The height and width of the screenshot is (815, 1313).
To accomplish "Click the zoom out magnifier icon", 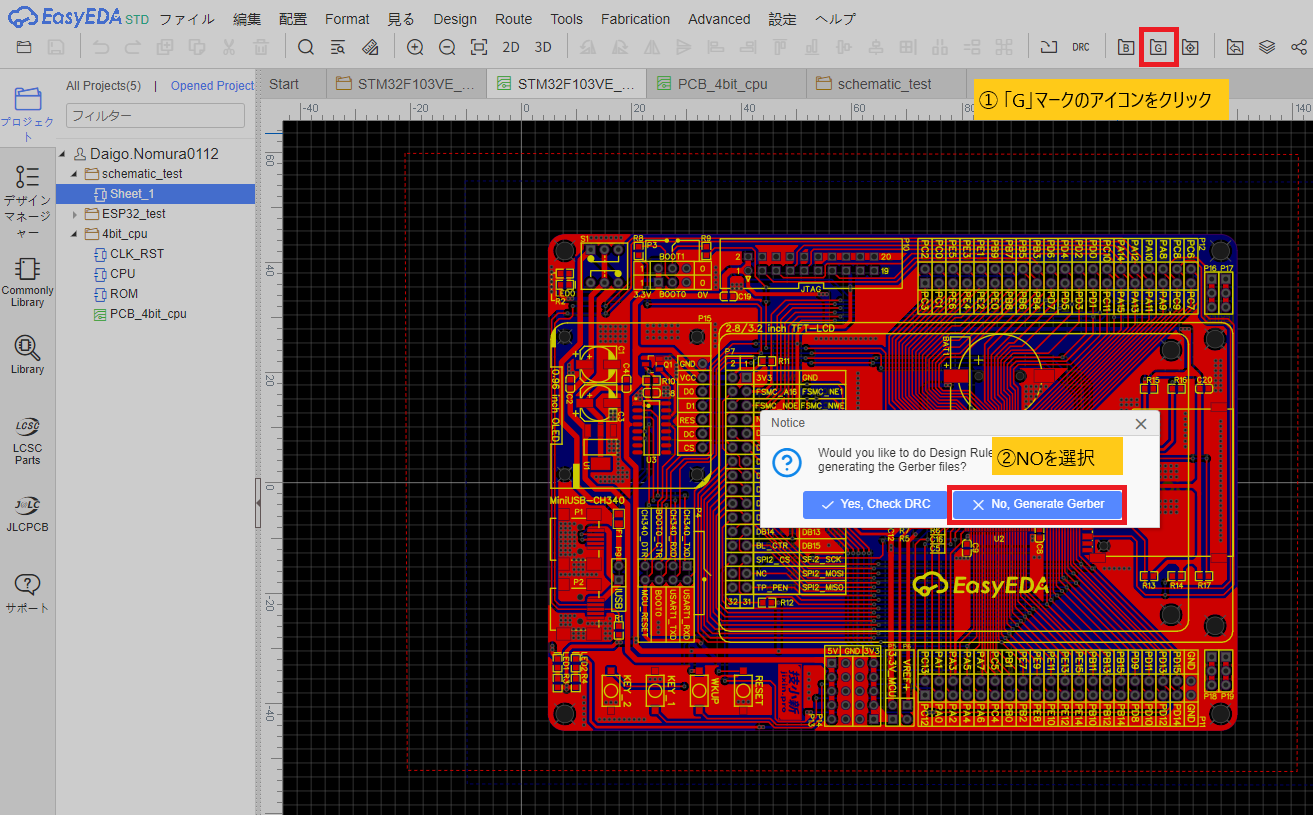I will tap(447, 47).
